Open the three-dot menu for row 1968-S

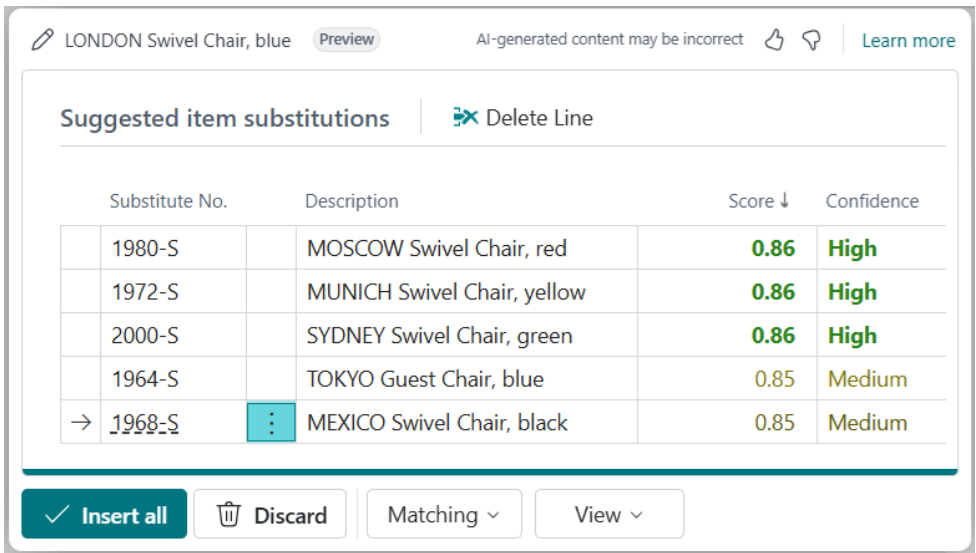271,422
